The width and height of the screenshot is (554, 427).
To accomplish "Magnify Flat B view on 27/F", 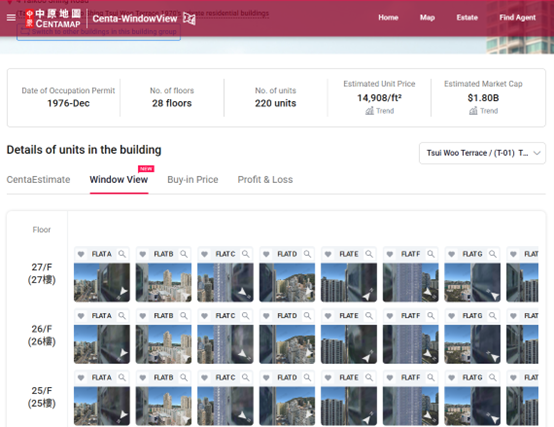I will [x=184, y=254].
